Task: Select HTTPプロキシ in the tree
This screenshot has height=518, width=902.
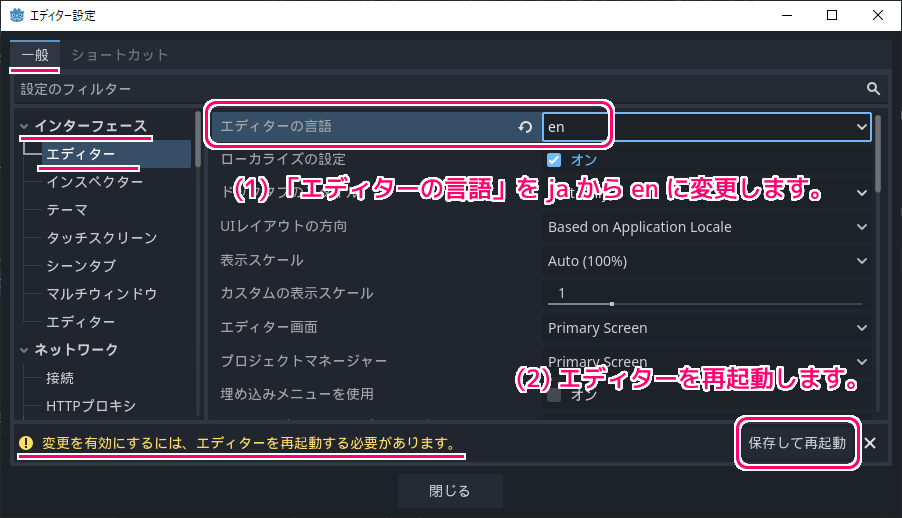Action: pyautogui.click(x=91, y=406)
